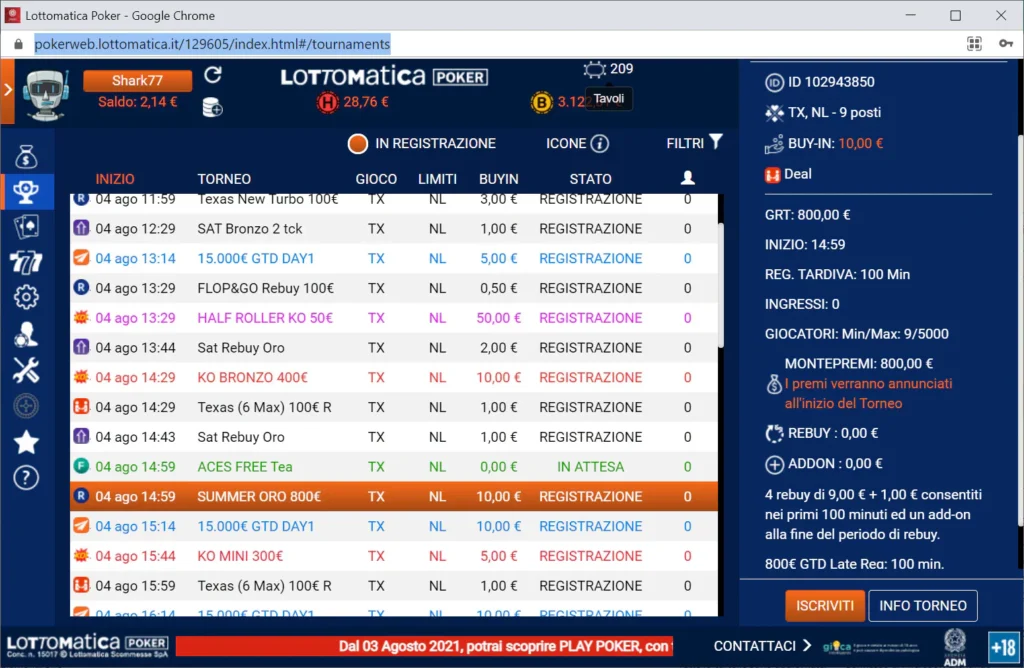Viewport: 1024px width, 668px height.
Task: Expand the left side panel arrow
Action: tap(7, 90)
